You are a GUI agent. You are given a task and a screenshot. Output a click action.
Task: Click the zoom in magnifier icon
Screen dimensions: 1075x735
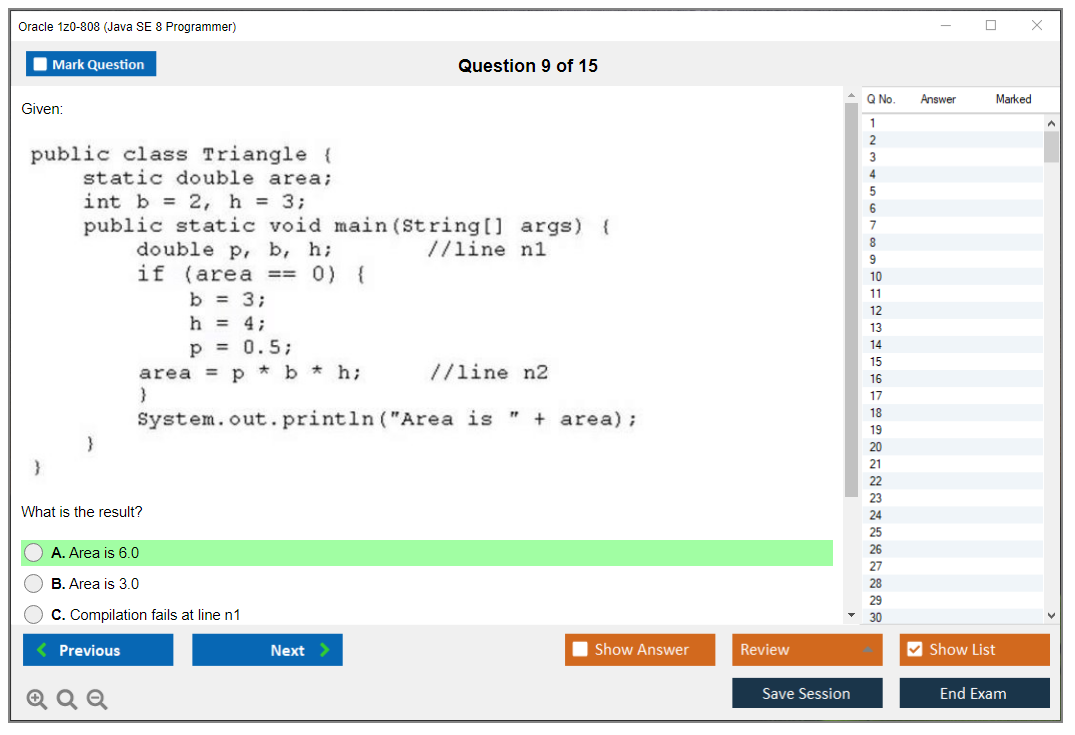coord(37,700)
